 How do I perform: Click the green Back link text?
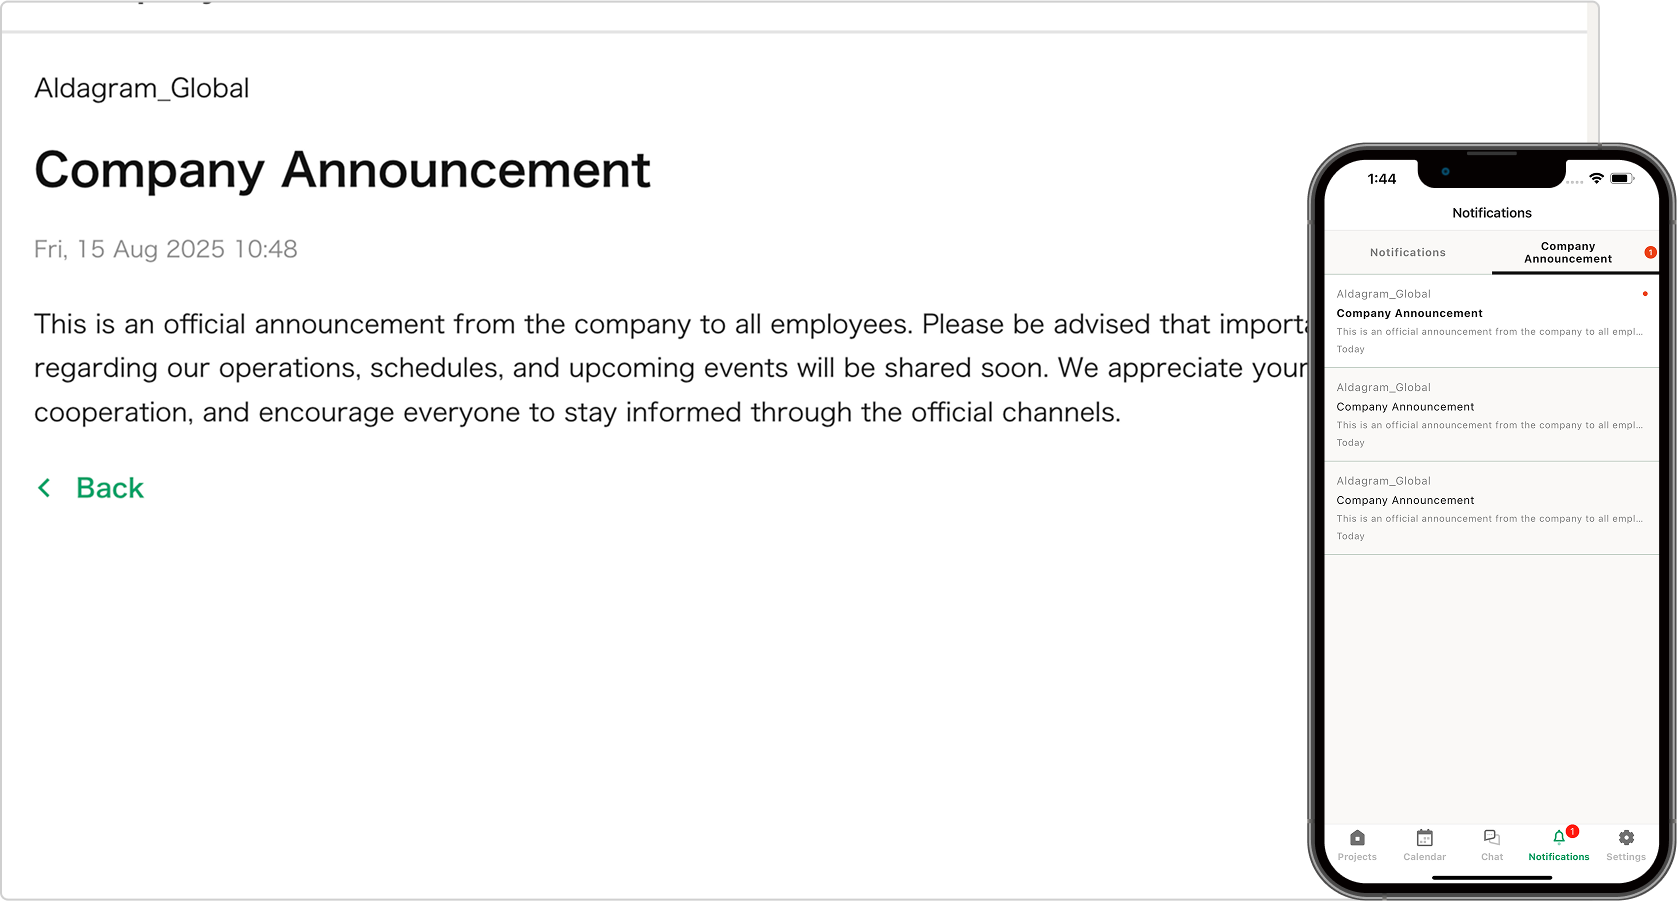[x=110, y=488]
